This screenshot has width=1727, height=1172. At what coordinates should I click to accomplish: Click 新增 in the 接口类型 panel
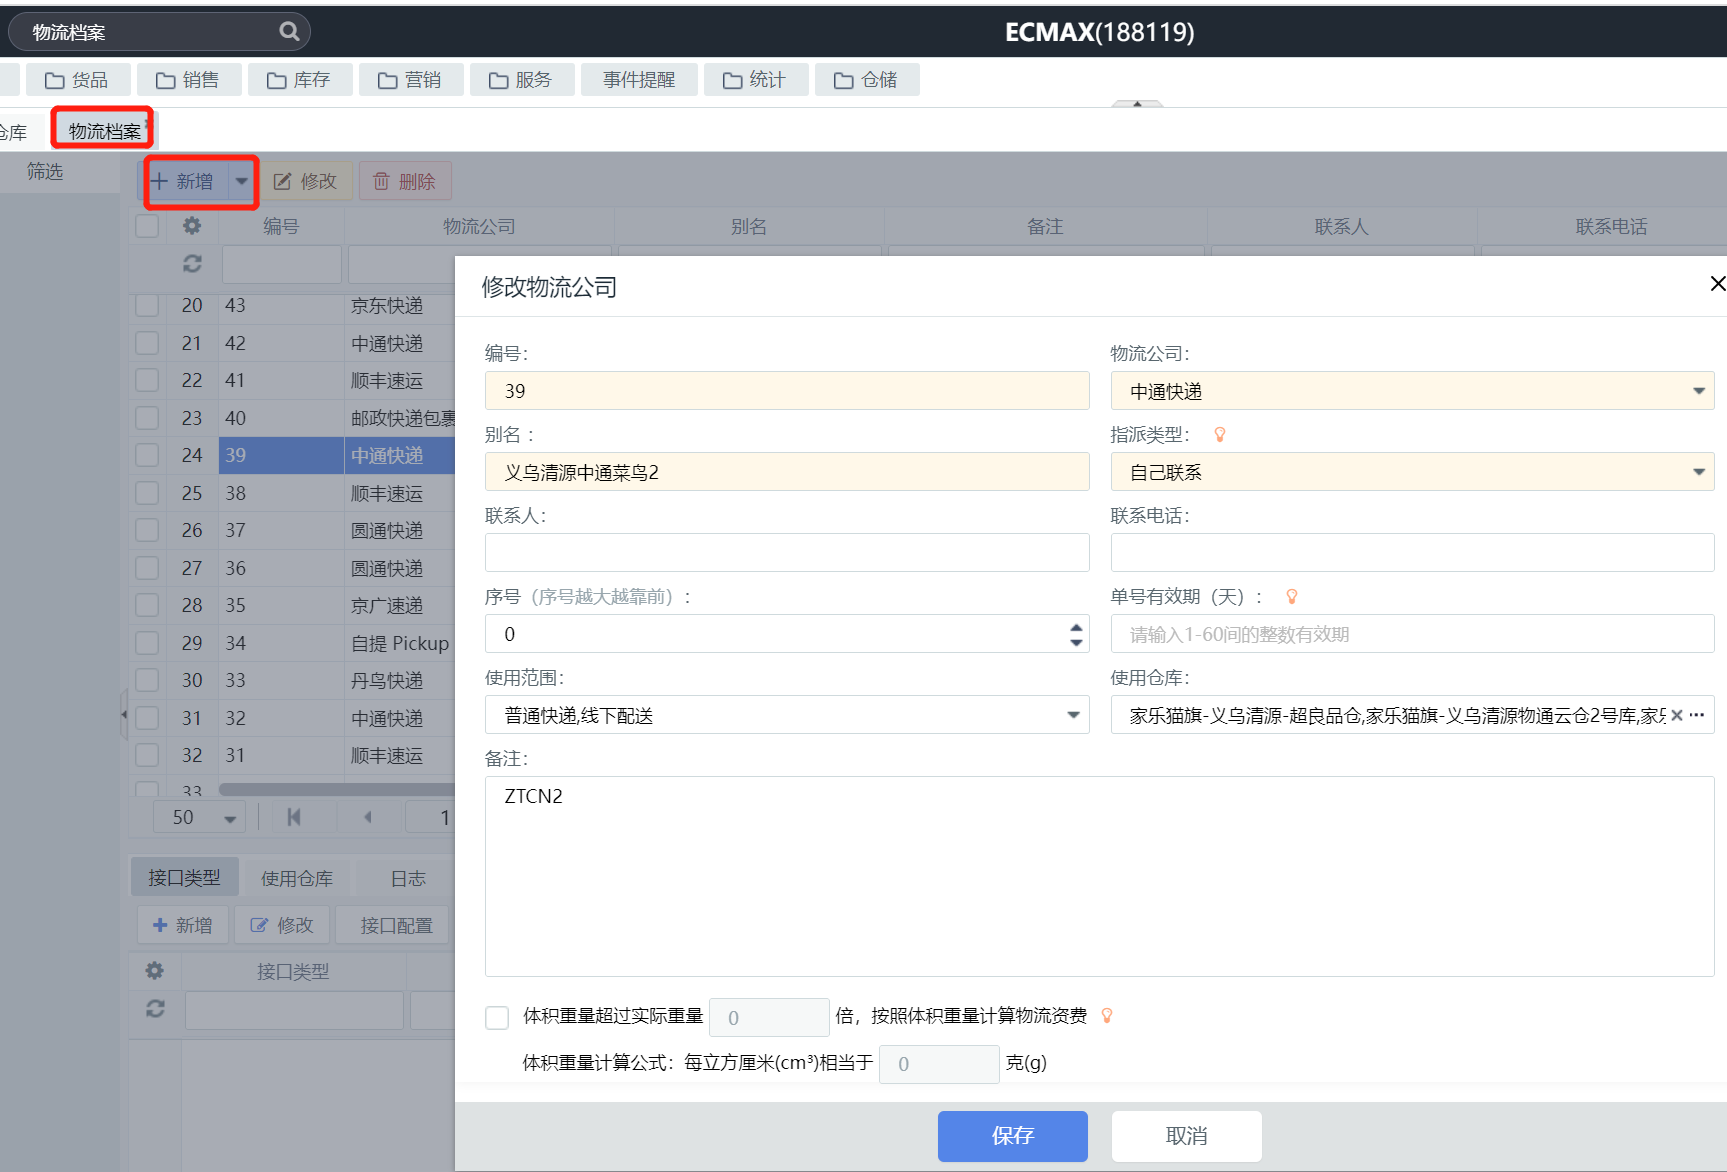coord(183,925)
